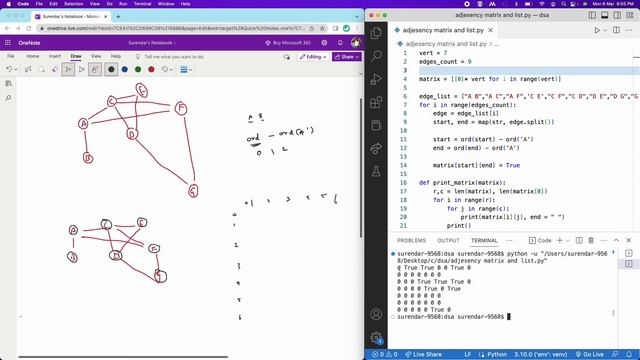Open OneNote app launcher grid
Screen dimensions: 640x360
(8, 42)
